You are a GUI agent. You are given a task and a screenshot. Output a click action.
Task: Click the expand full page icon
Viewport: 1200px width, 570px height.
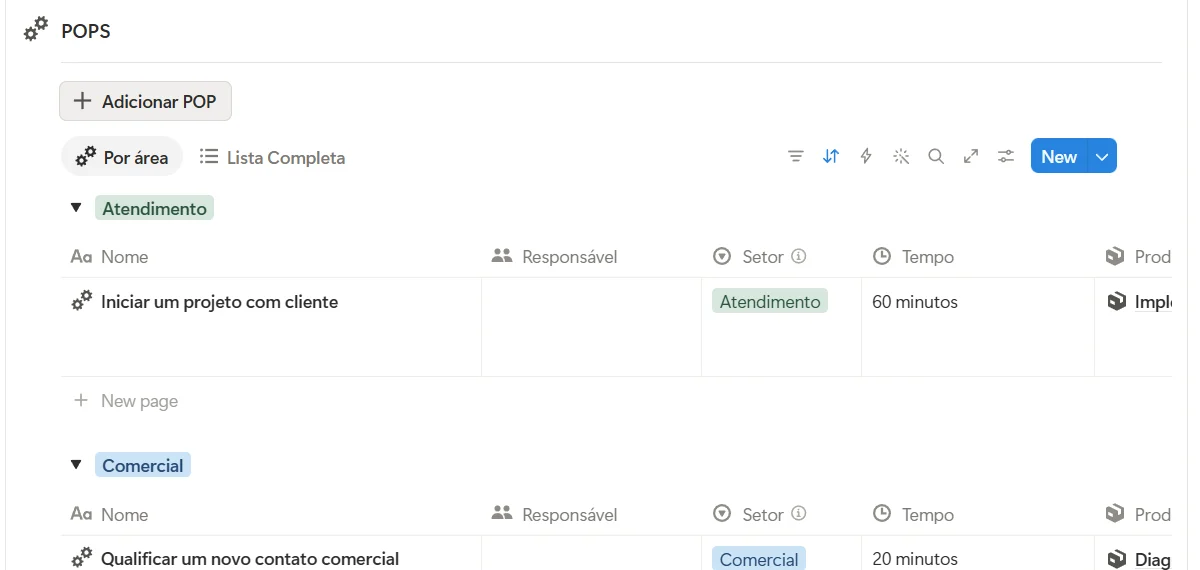click(x=971, y=157)
